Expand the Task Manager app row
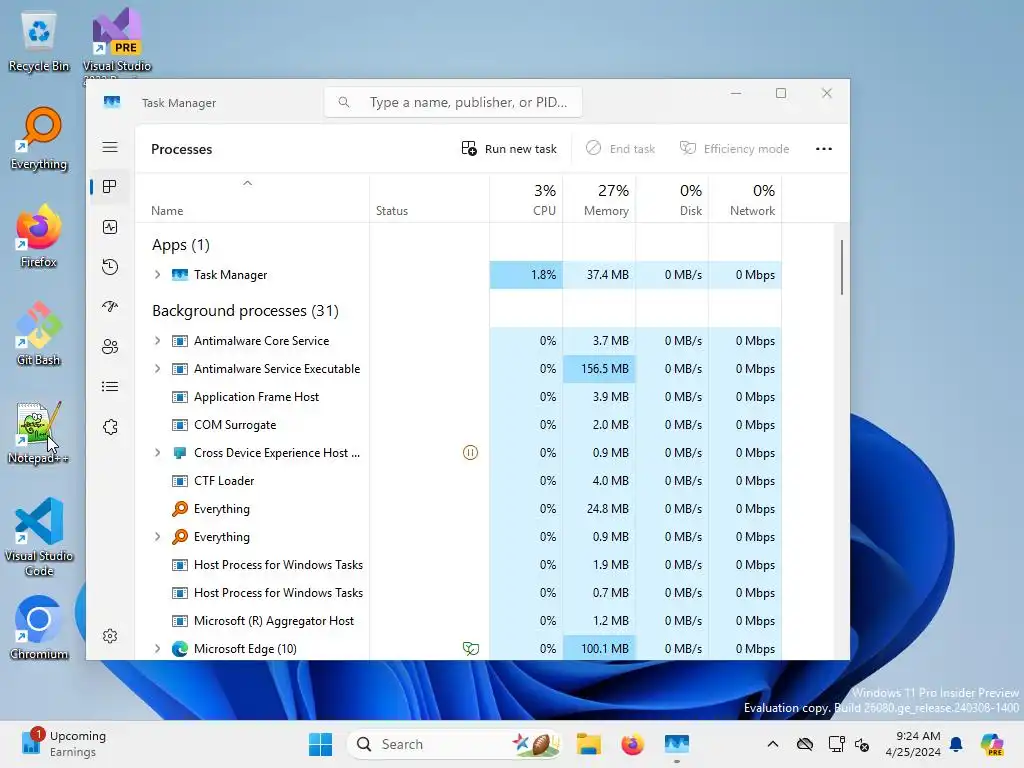Viewport: 1024px width, 768px height. 157,275
